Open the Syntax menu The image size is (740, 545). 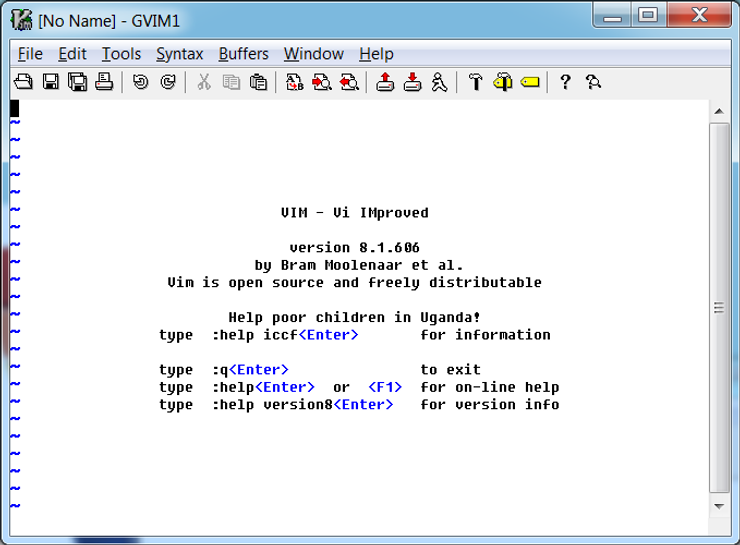click(179, 54)
